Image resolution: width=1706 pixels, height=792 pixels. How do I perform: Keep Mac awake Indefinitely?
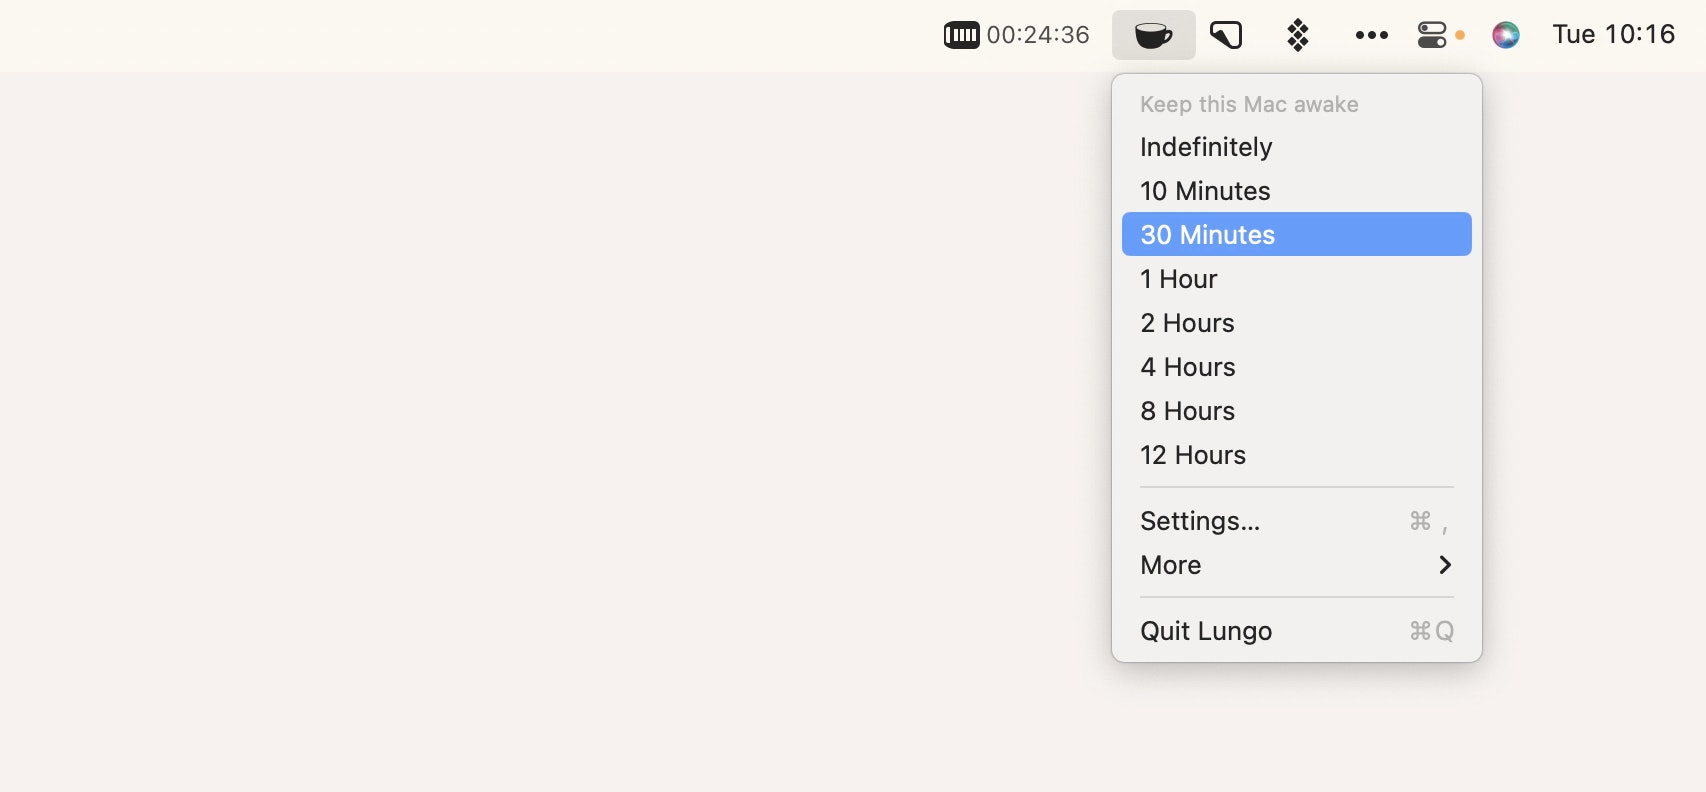click(x=1297, y=147)
